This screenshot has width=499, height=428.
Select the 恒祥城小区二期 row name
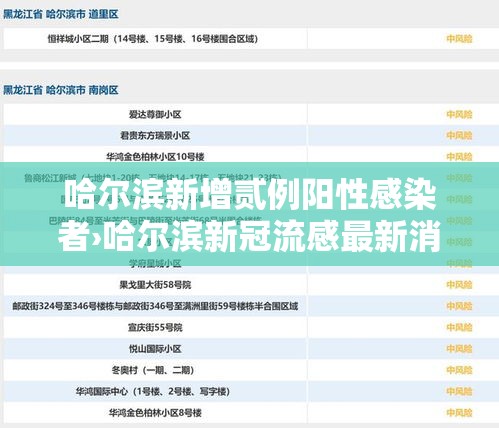click(153, 39)
